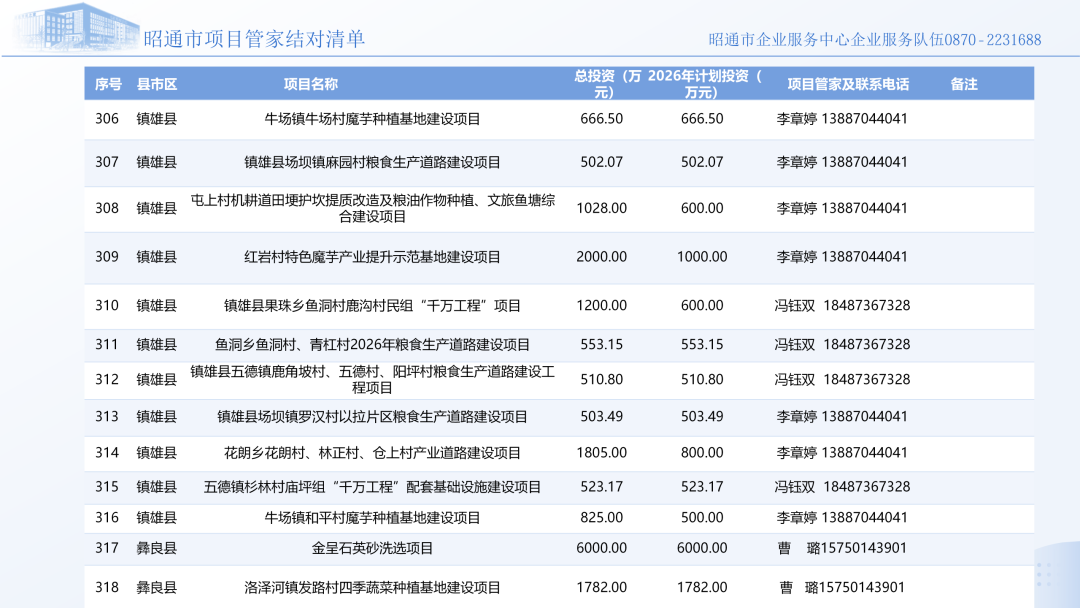The height and width of the screenshot is (608, 1080).
Task: Click the value 1200.00
Action: click(x=601, y=305)
